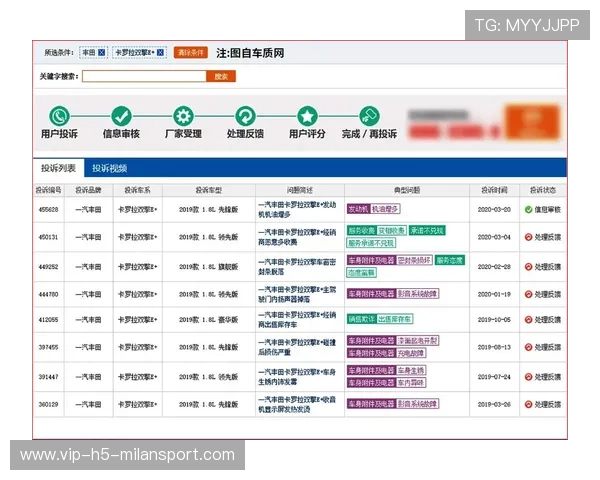Open the 漆面起泡开裂 tag in row 397455
Viewport: 600px width, 480px height.
[417, 340]
